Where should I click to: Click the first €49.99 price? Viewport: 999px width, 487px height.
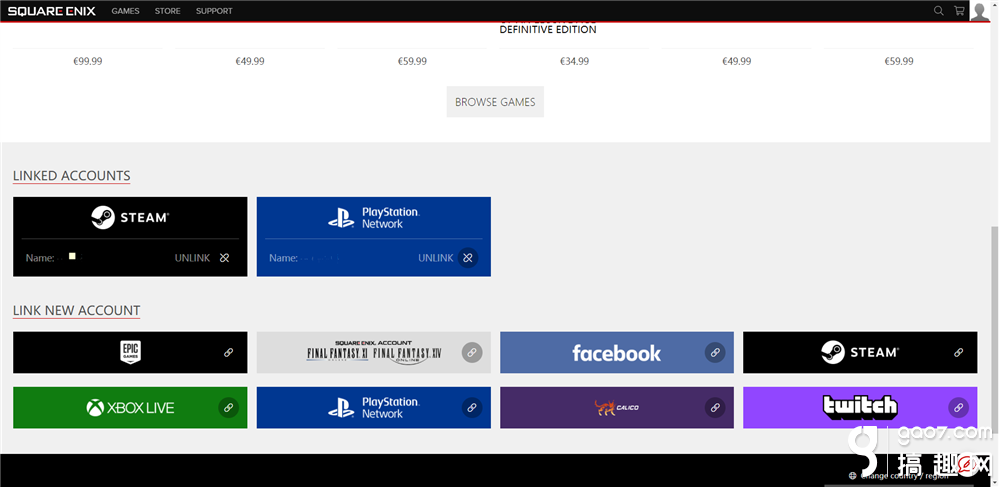[250, 62]
